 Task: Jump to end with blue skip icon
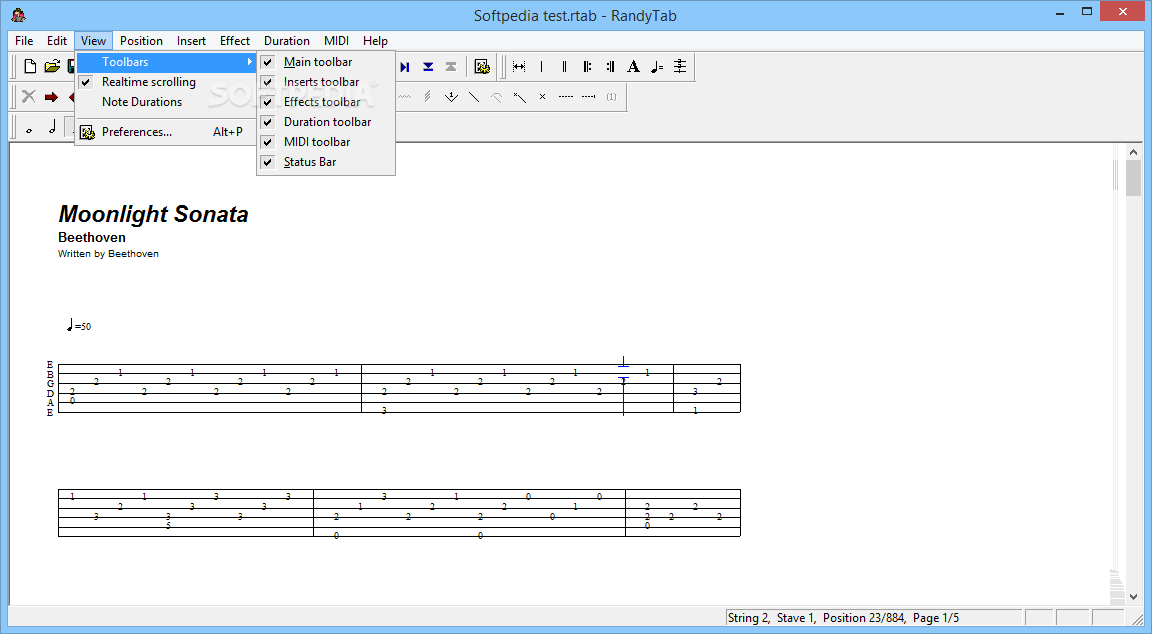(x=405, y=67)
